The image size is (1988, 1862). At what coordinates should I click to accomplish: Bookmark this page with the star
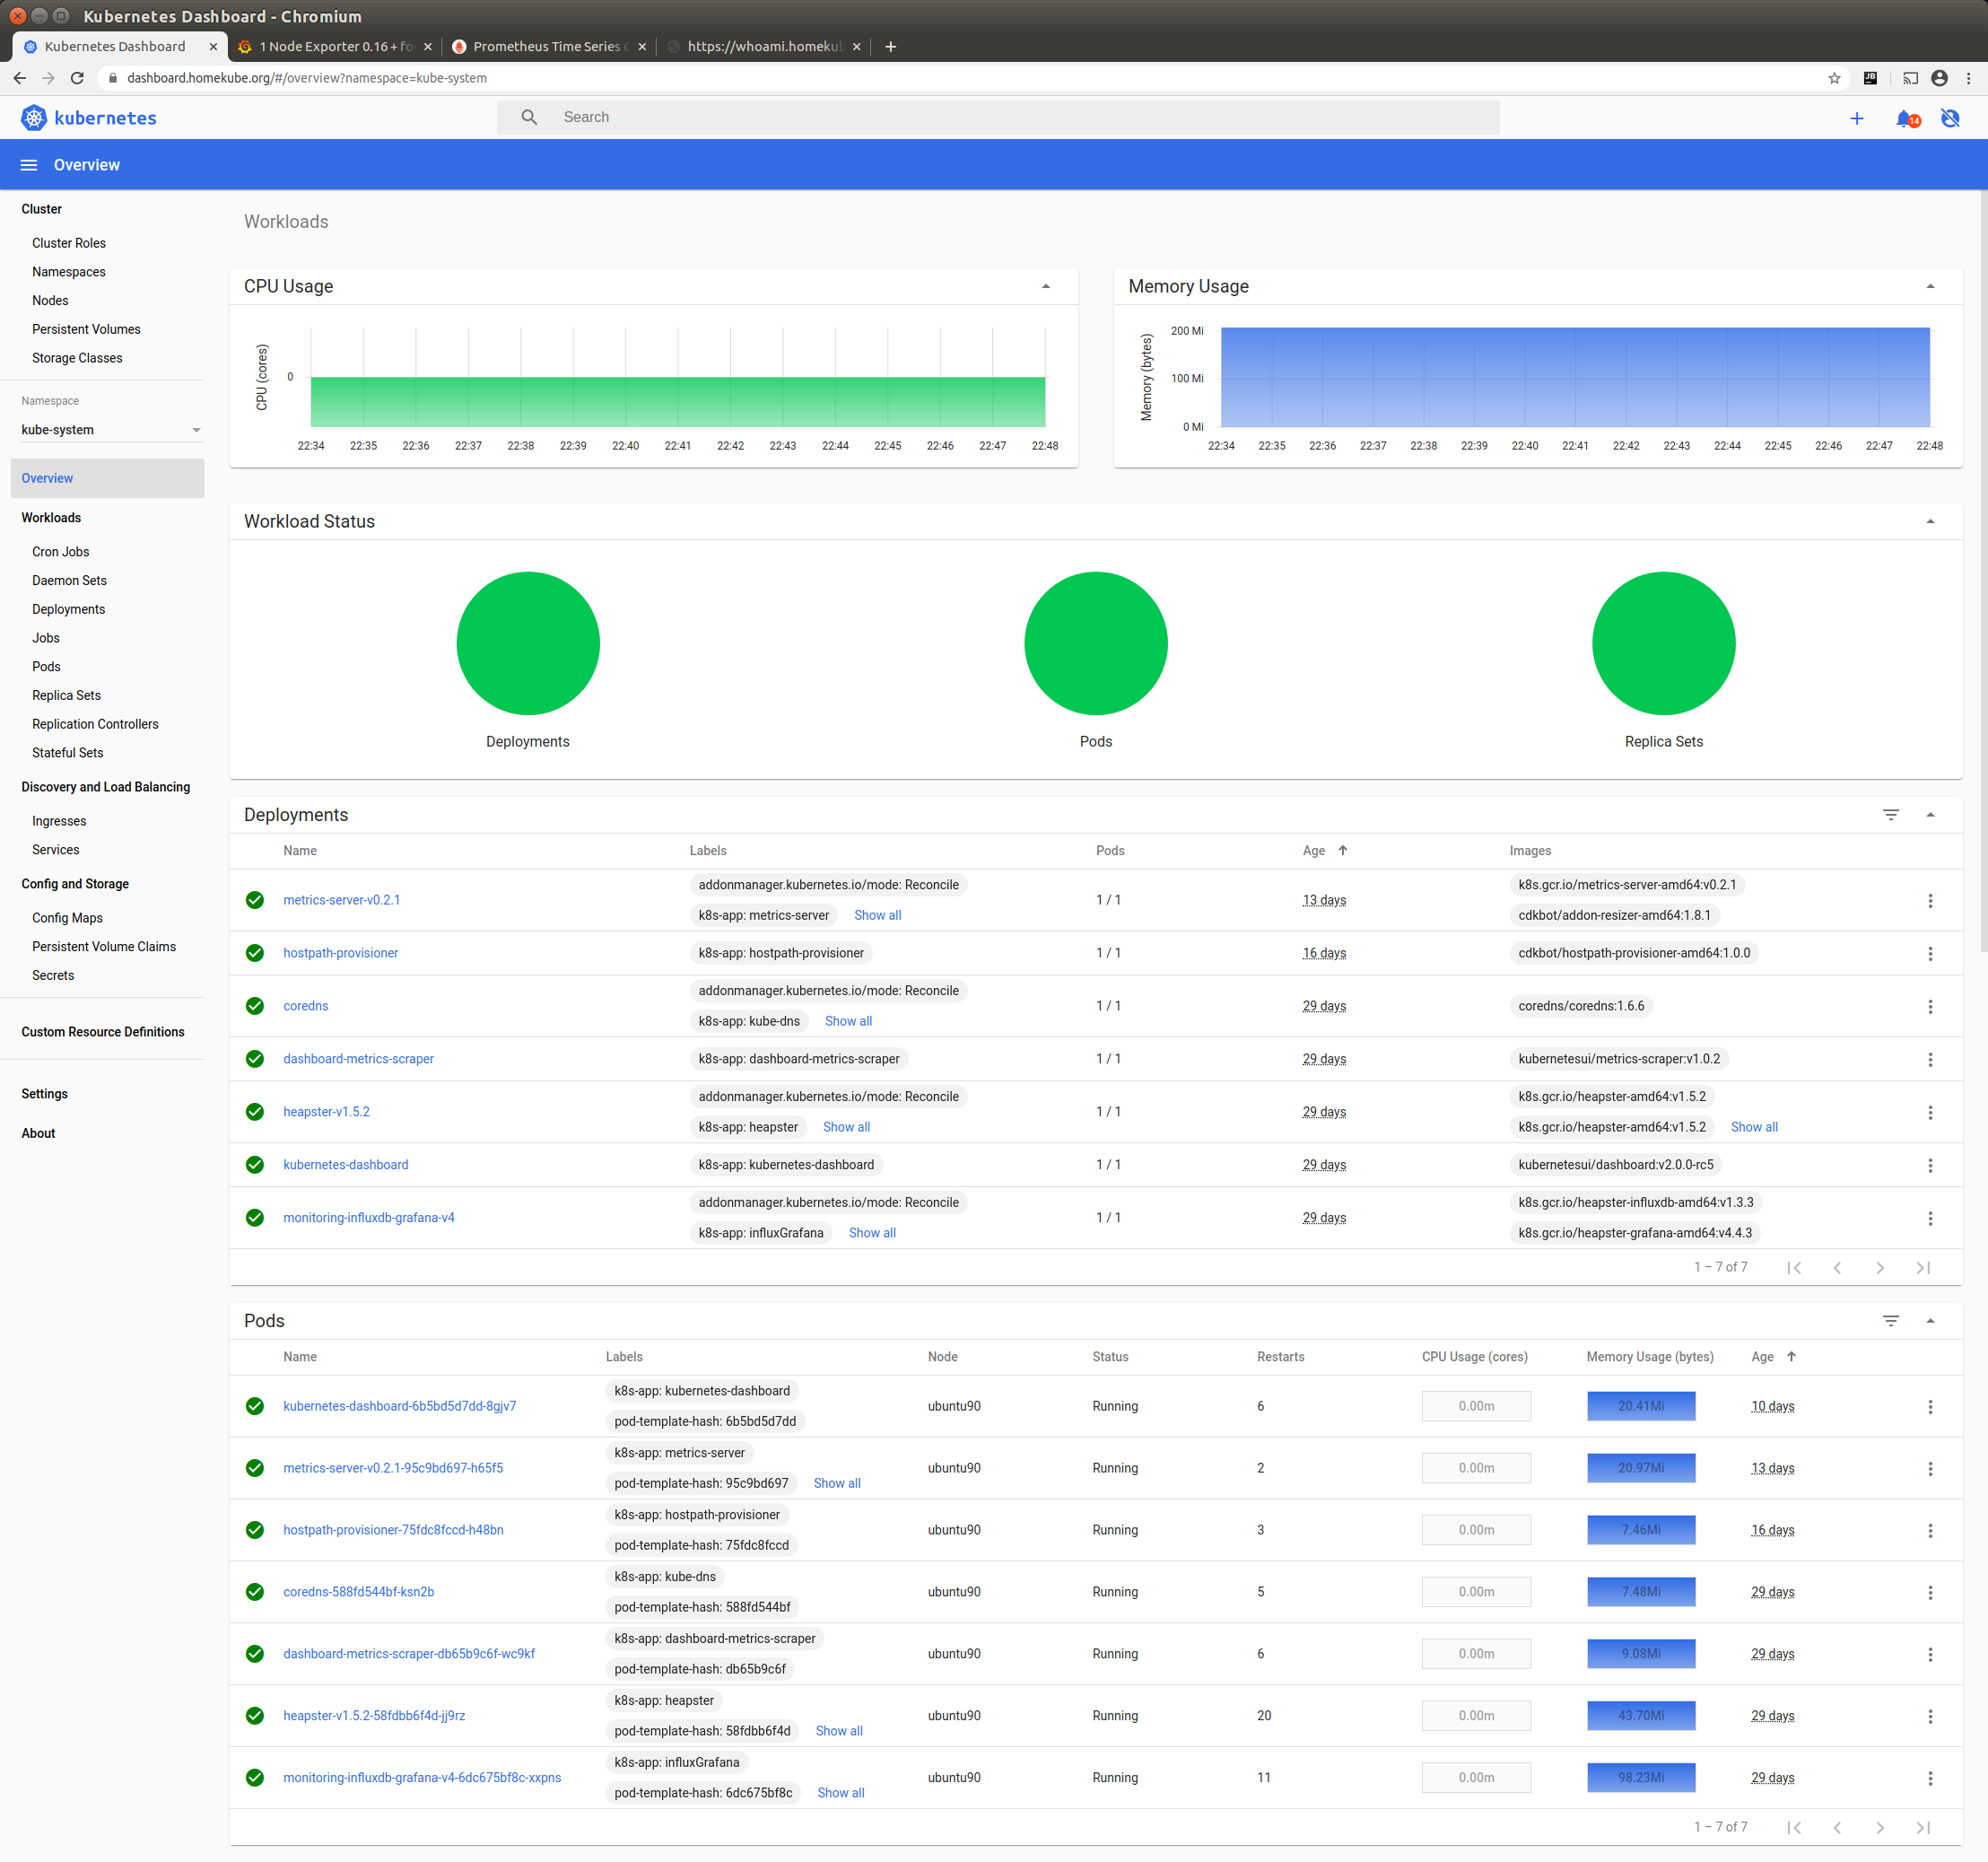pos(1834,78)
